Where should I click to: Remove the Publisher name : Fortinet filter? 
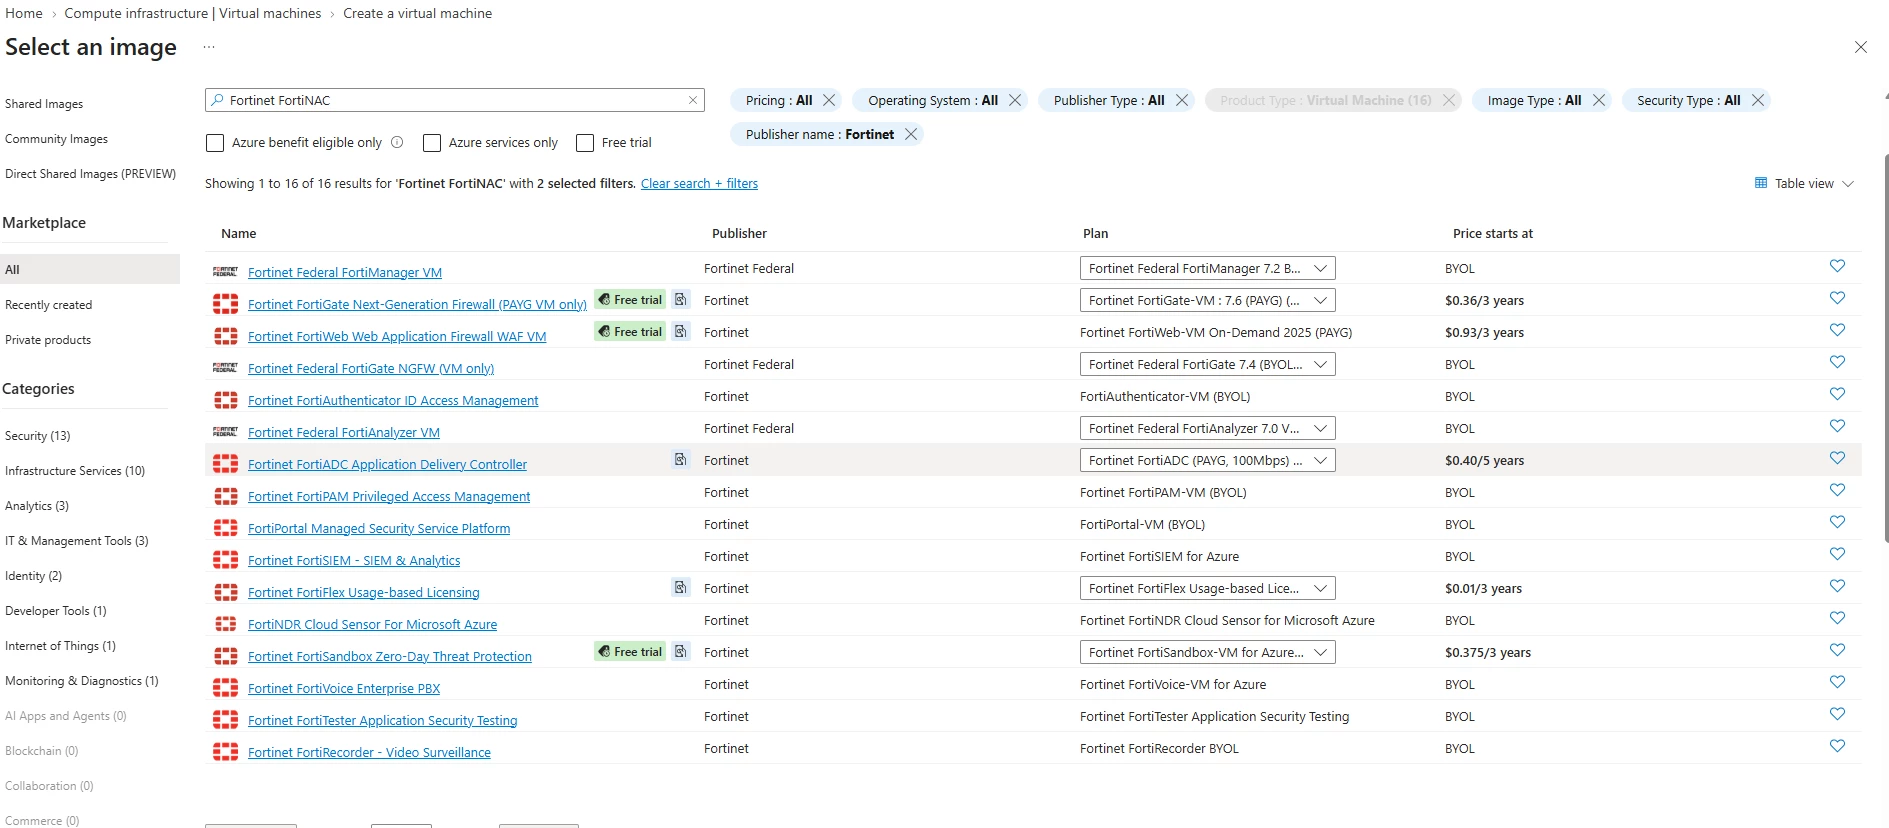point(910,134)
